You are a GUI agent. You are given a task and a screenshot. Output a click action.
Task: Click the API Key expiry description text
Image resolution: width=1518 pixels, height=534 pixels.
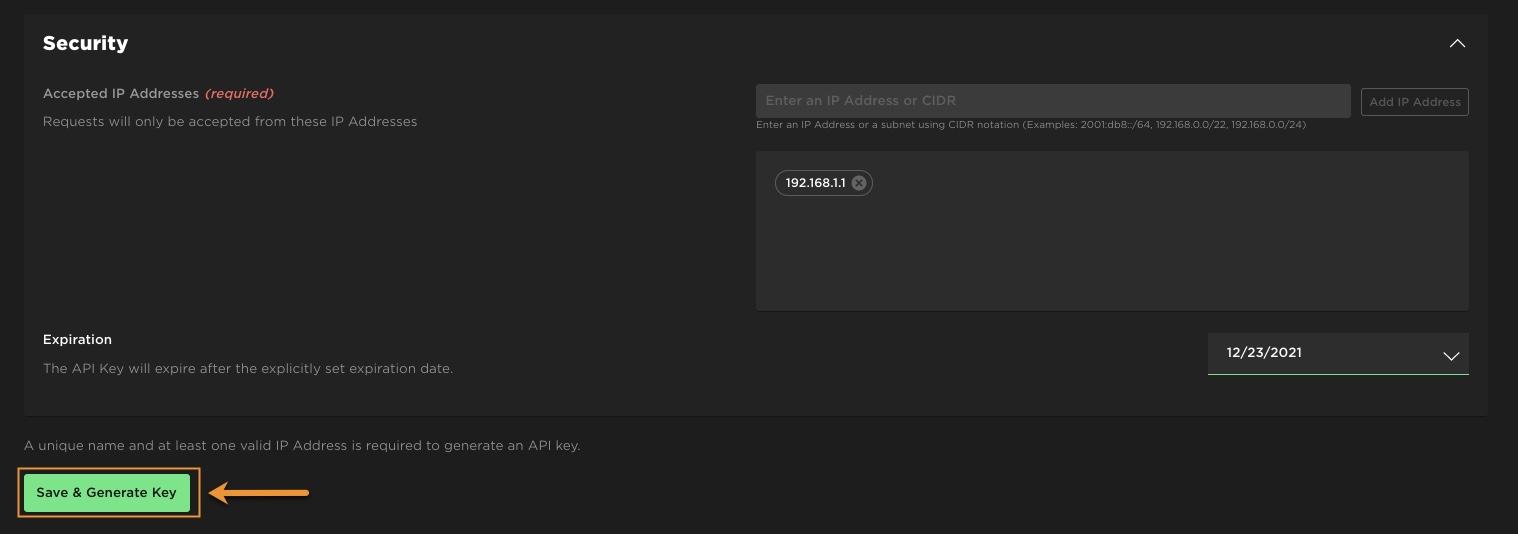(x=247, y=368)
